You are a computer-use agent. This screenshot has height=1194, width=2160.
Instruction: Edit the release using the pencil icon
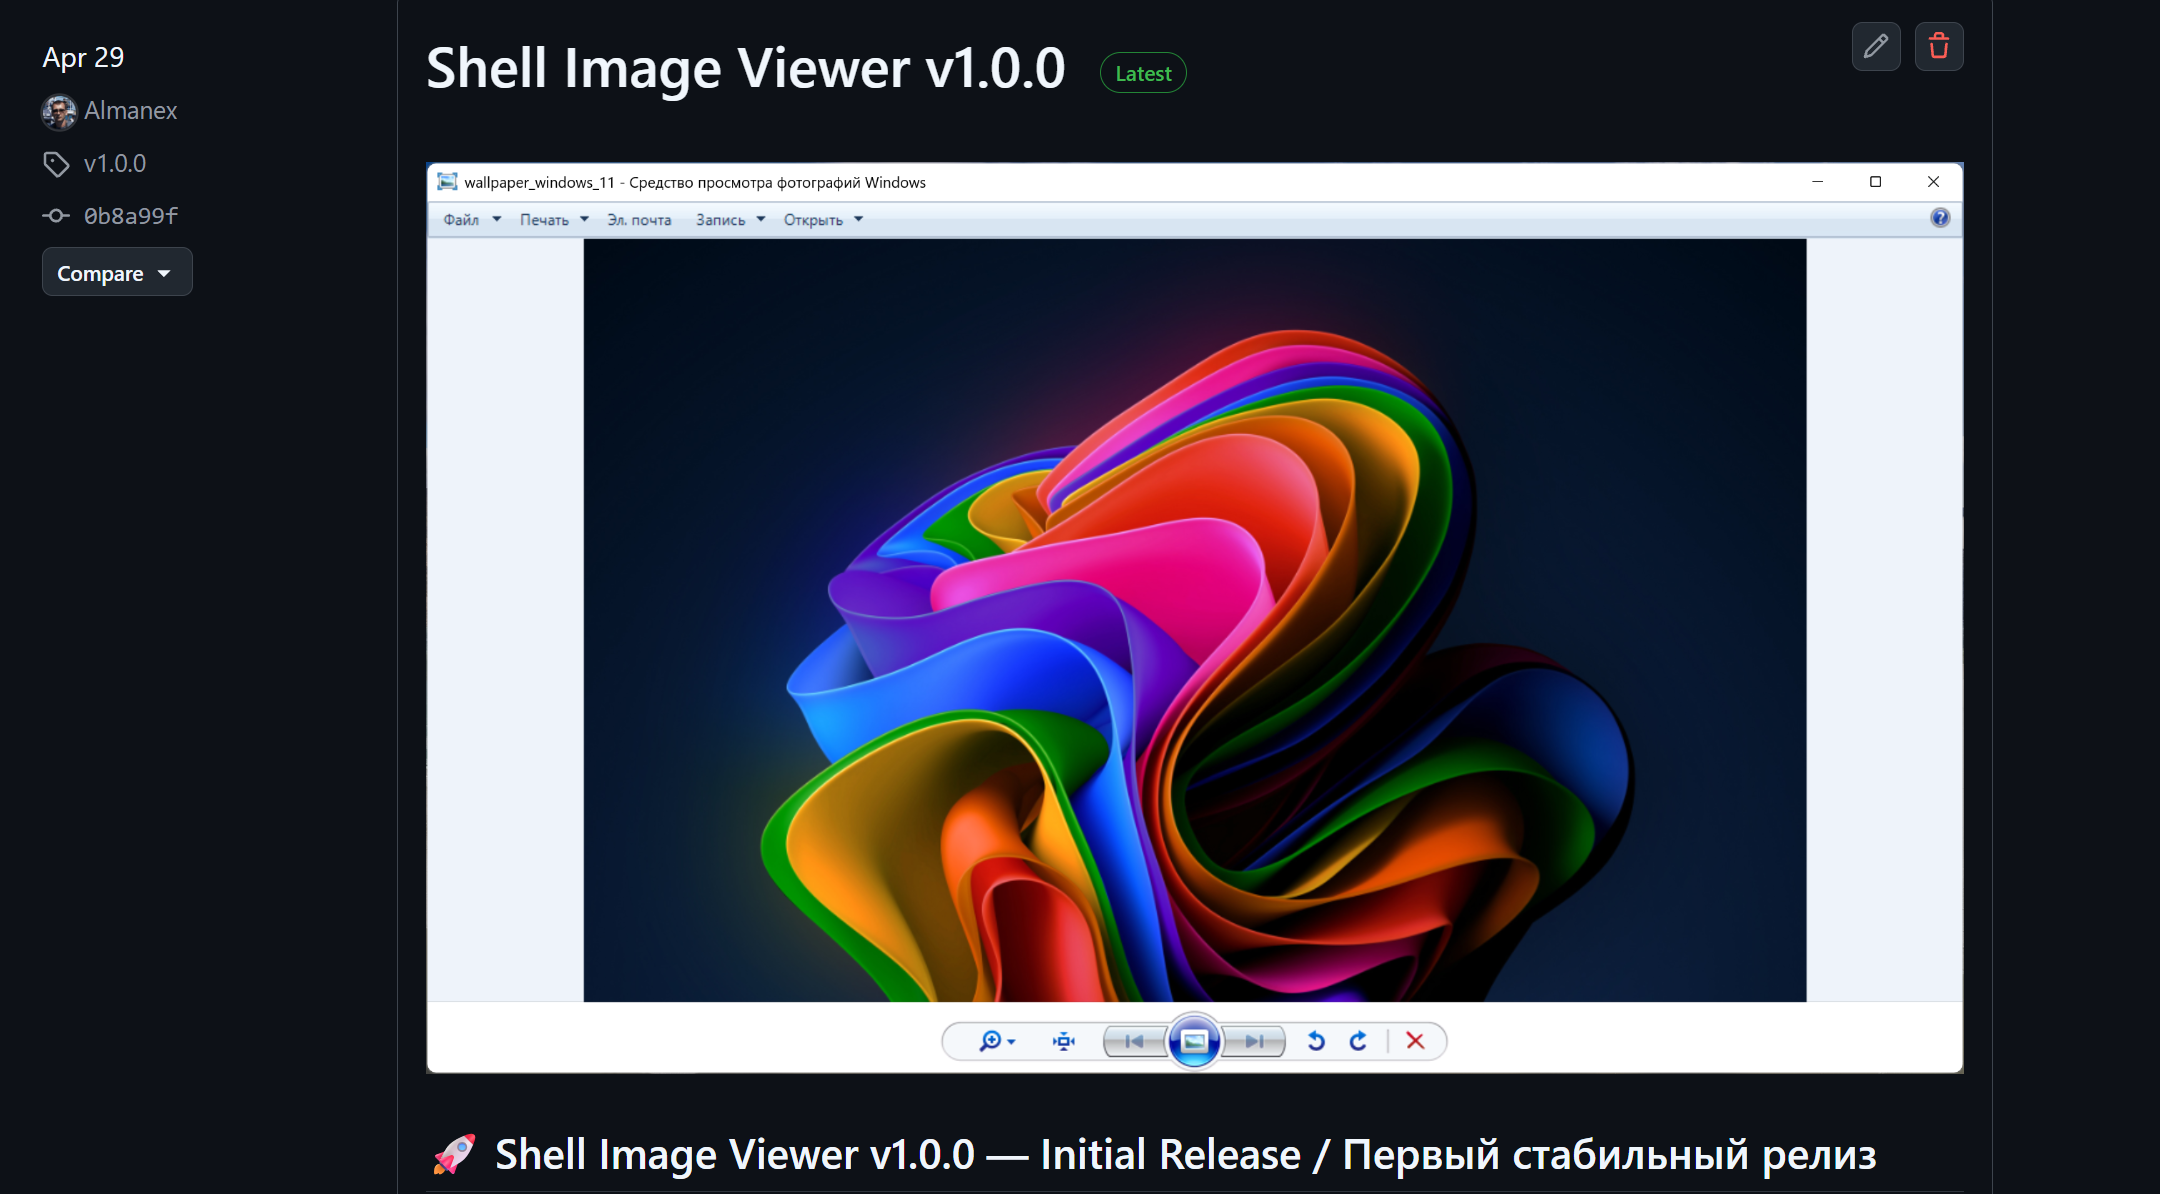pos(1876,47)
